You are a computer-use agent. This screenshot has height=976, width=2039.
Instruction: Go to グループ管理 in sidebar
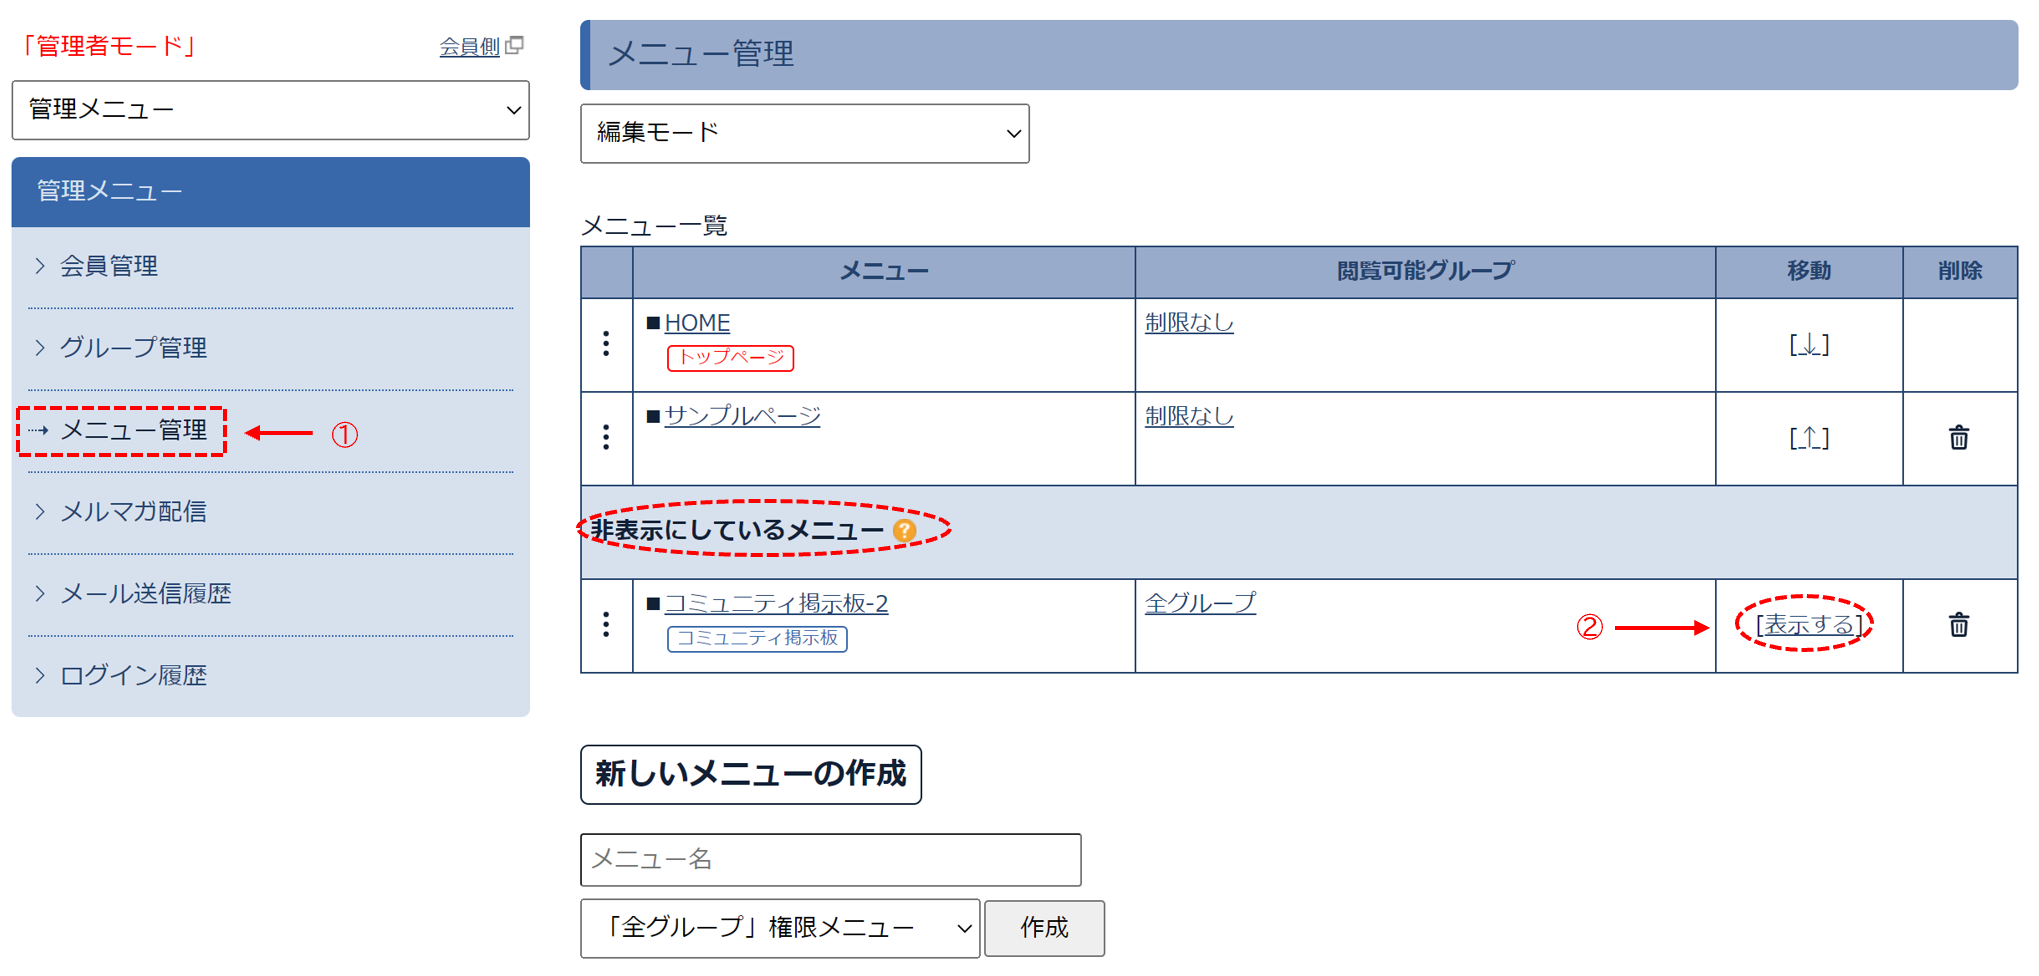coord(133,348)
